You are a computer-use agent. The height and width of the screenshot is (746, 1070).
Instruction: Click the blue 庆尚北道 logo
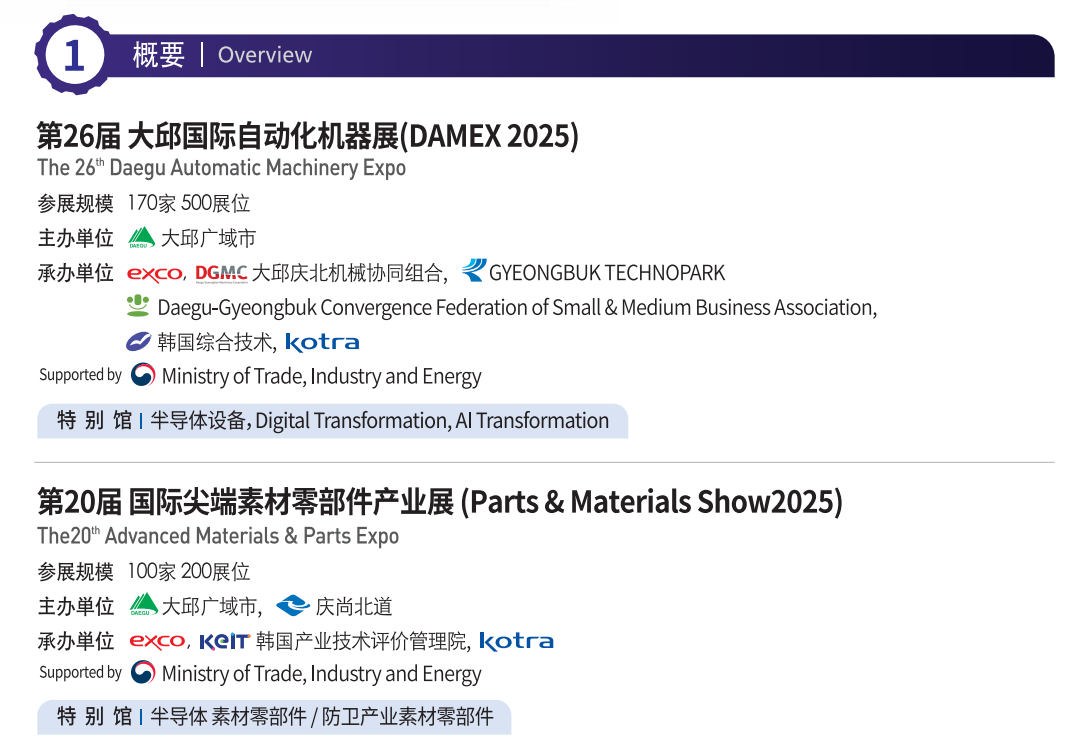pyautogui.click(x=293, y=605)
